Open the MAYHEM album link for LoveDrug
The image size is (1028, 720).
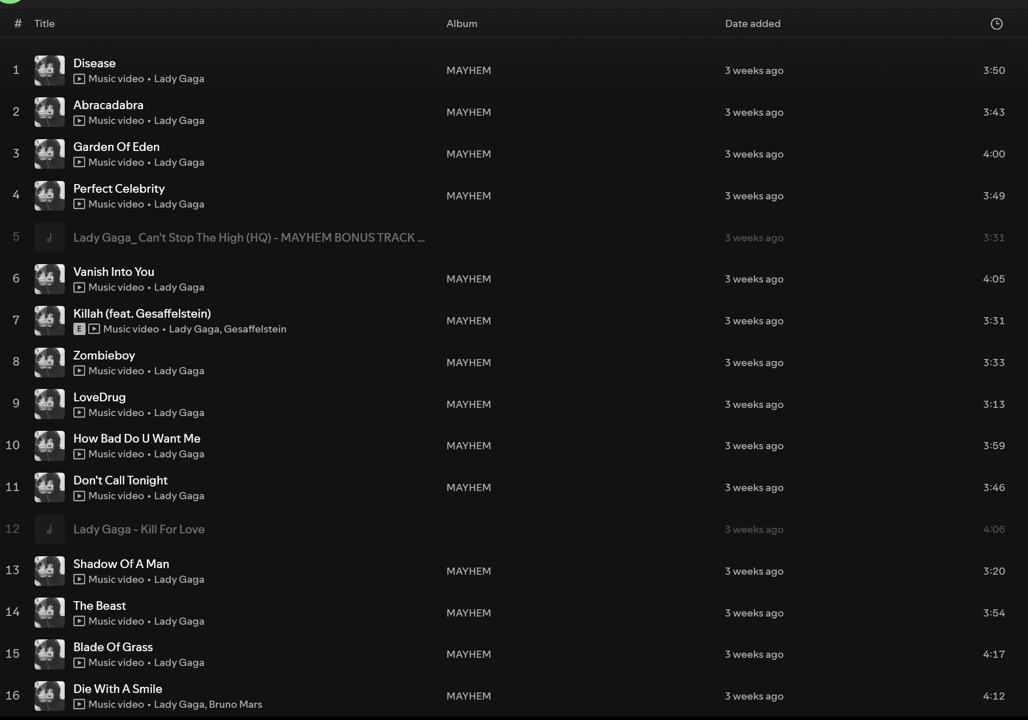click(x=468, y=405)
